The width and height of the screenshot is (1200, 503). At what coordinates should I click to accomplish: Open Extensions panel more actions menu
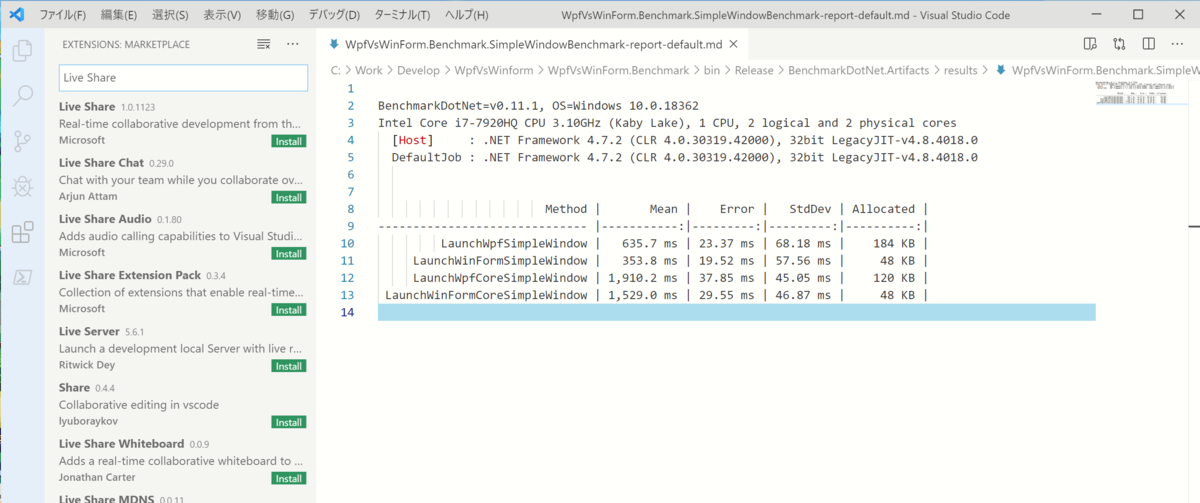tap(293, 44)
